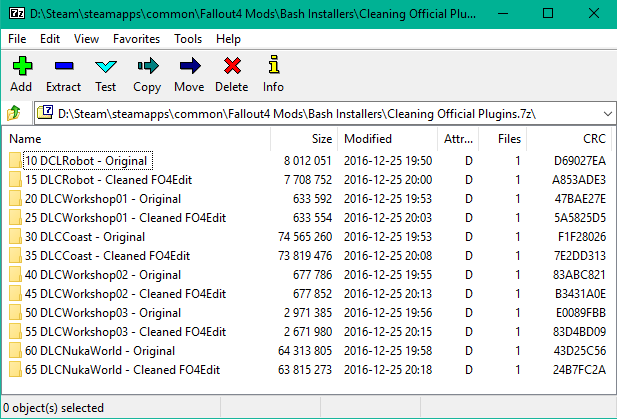
Task: Select 65 DLCNukaWorld - Cleaned FO4Edit name
Action: [x=122, y=370]
